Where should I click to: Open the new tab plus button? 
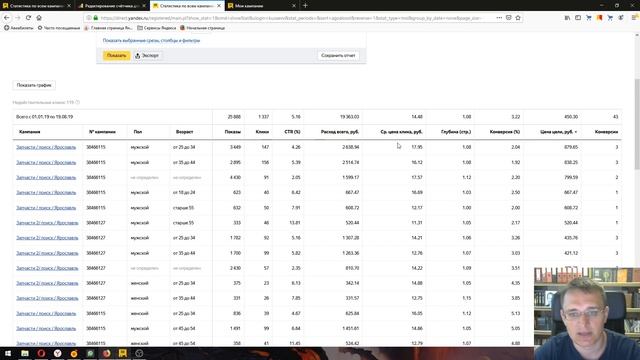coord(305,6)
